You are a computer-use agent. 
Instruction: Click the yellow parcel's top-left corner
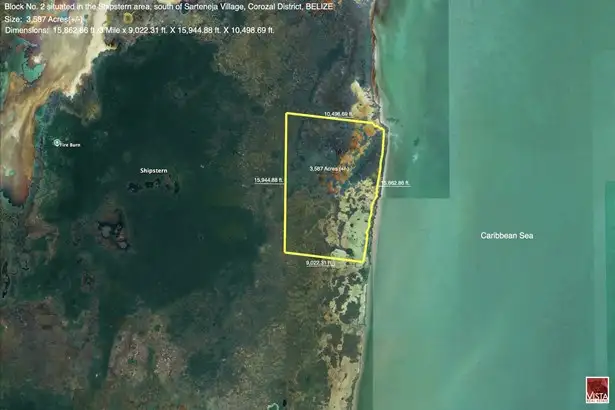click(286, 114)
